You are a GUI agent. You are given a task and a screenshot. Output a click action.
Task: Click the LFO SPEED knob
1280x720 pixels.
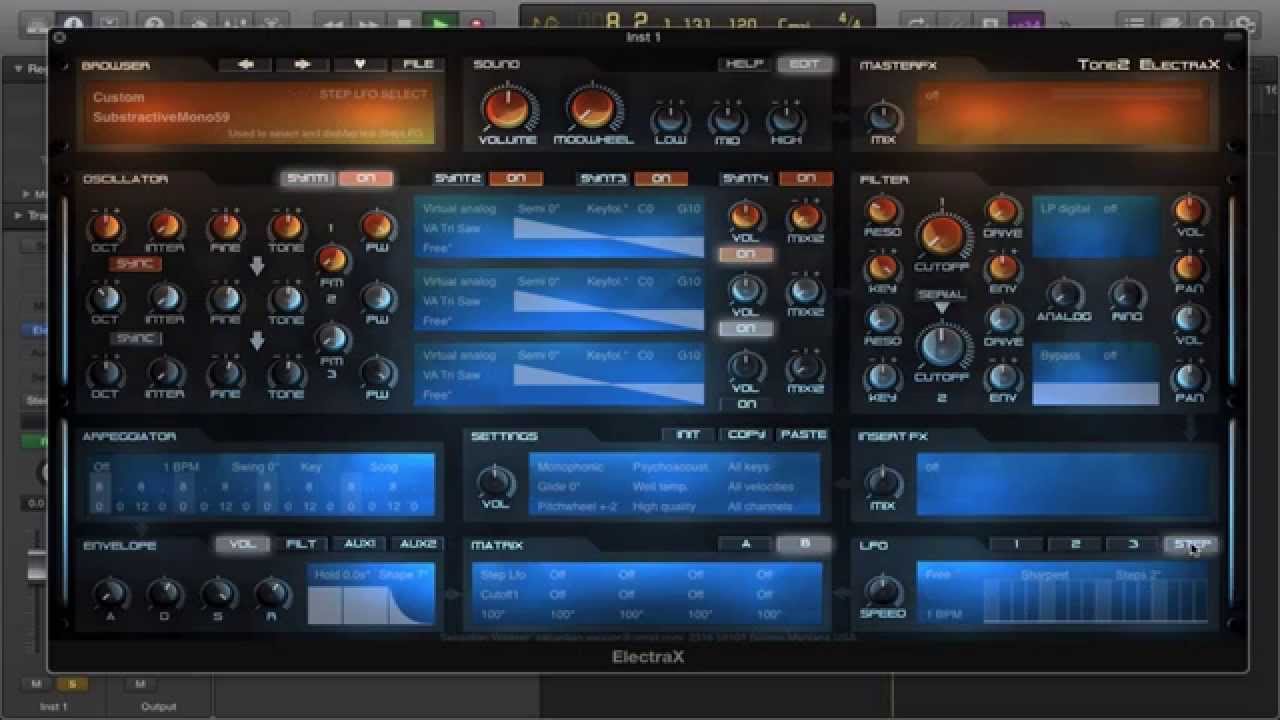point(883,591)
